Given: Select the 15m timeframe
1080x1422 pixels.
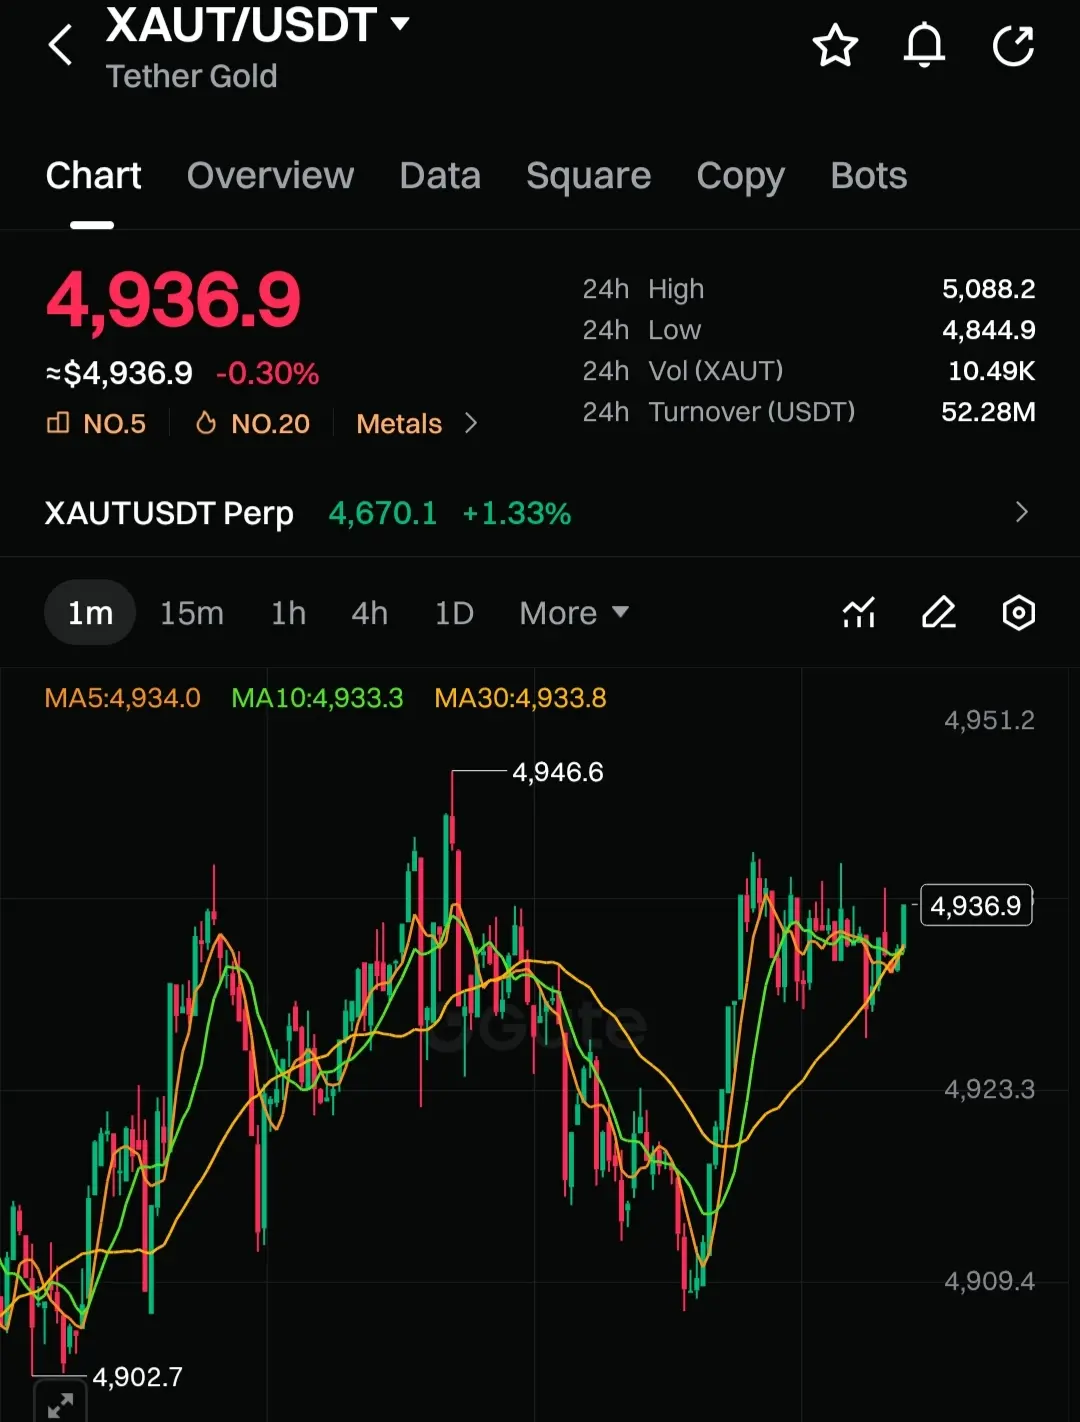Looking at the screenshot, I should pos(192,613).
